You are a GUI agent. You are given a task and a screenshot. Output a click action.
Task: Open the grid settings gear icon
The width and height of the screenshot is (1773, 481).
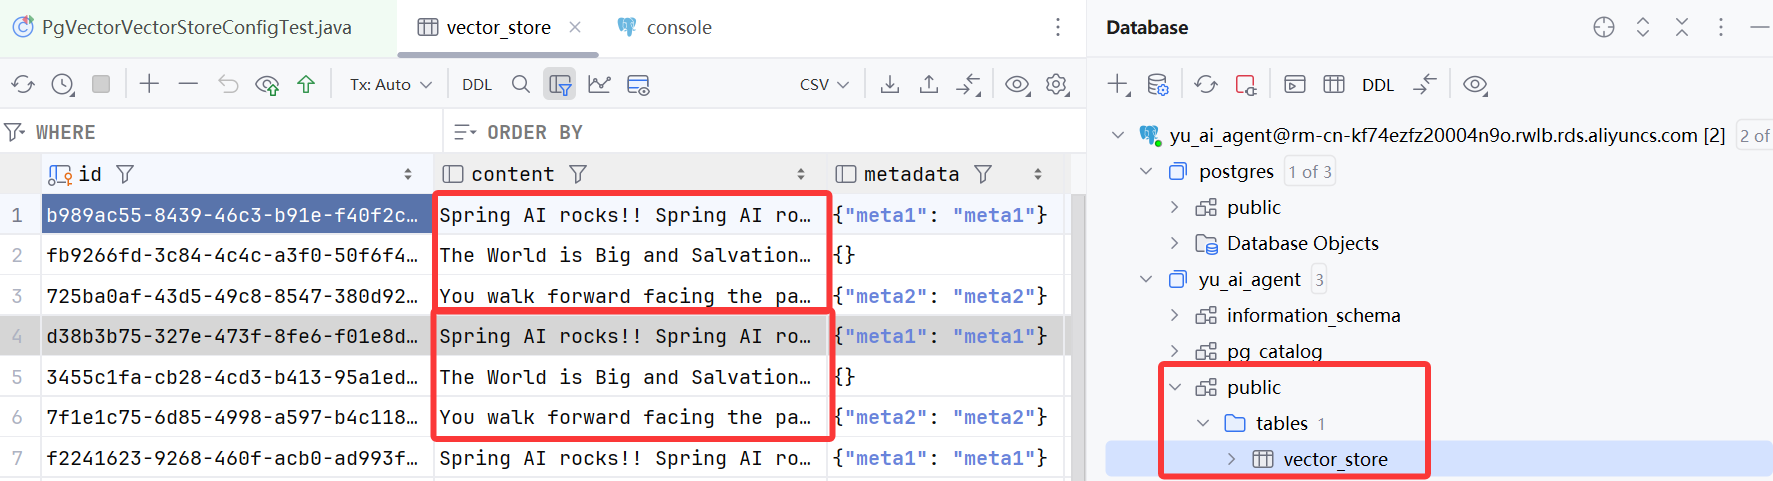[x=1057, y=85]
